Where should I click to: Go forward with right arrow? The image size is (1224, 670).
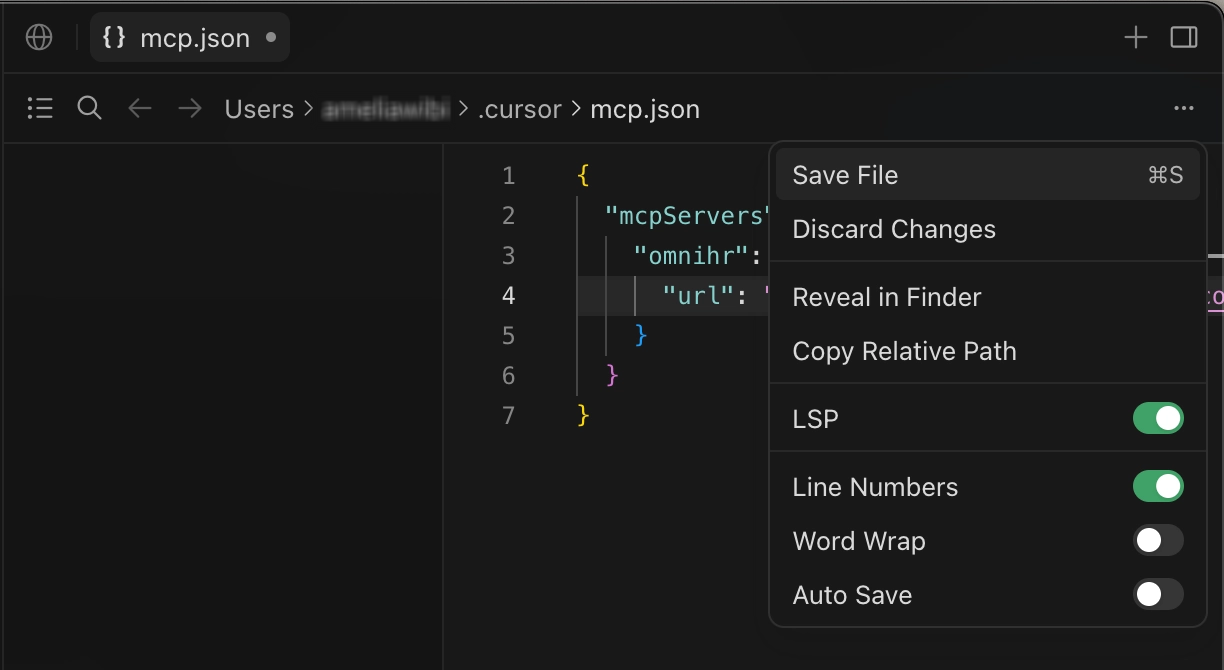pos(190,108)
